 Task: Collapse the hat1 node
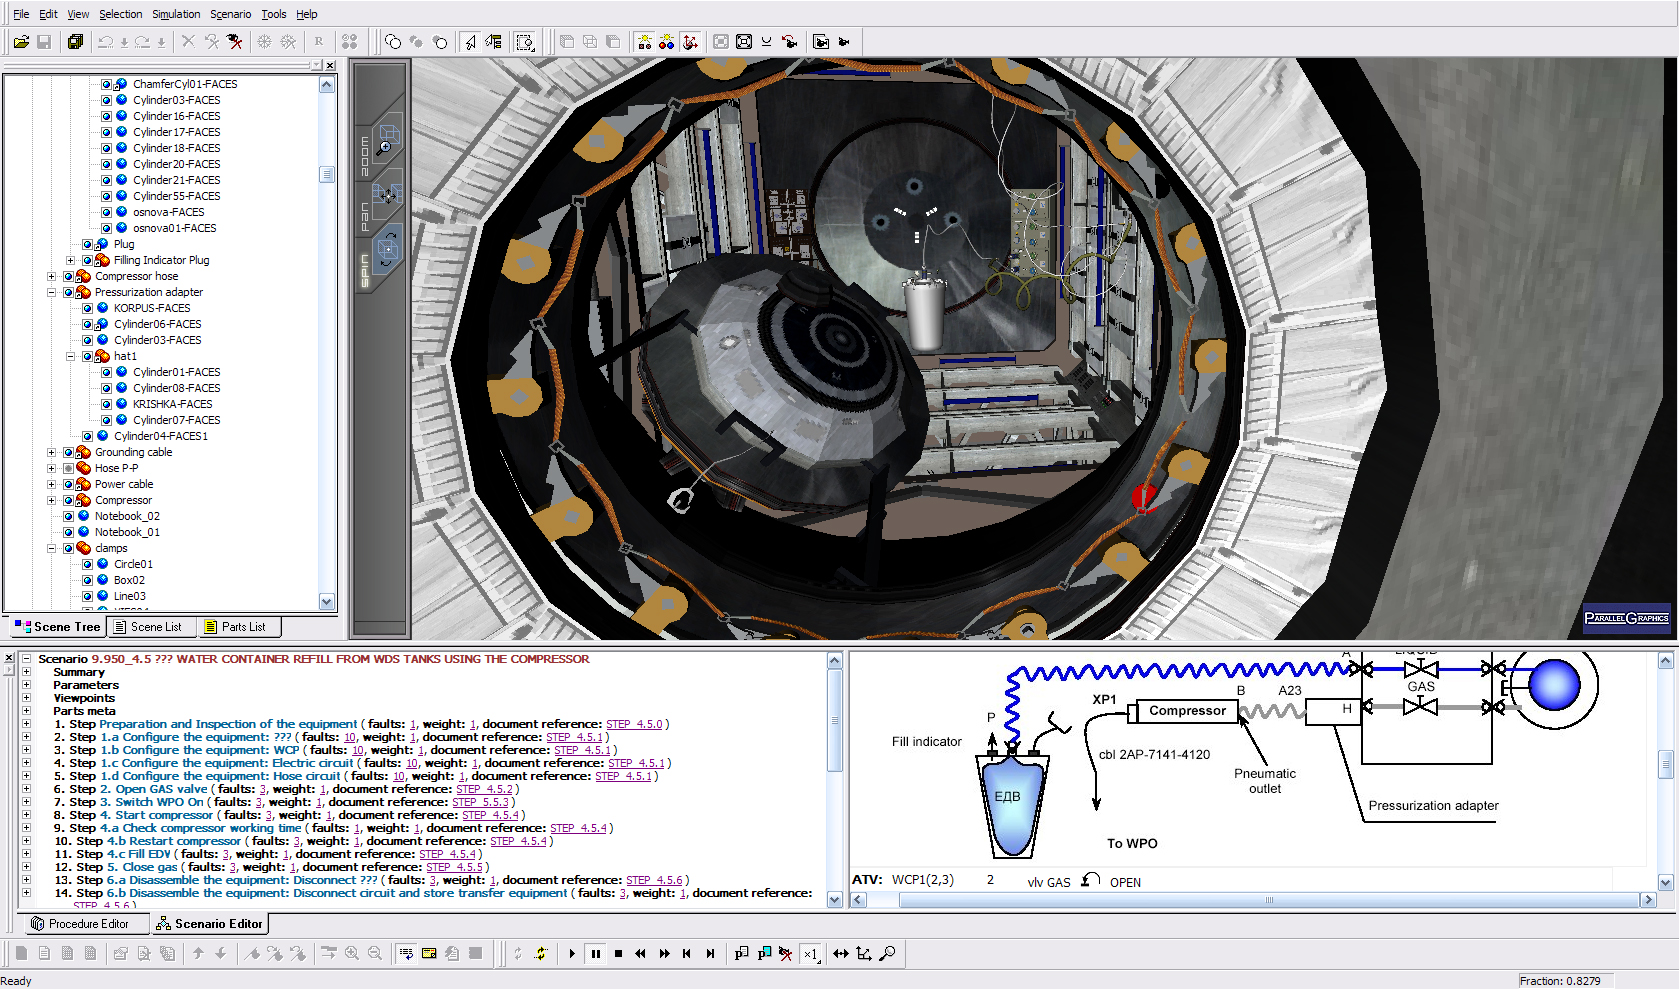(x=70, y=356)
